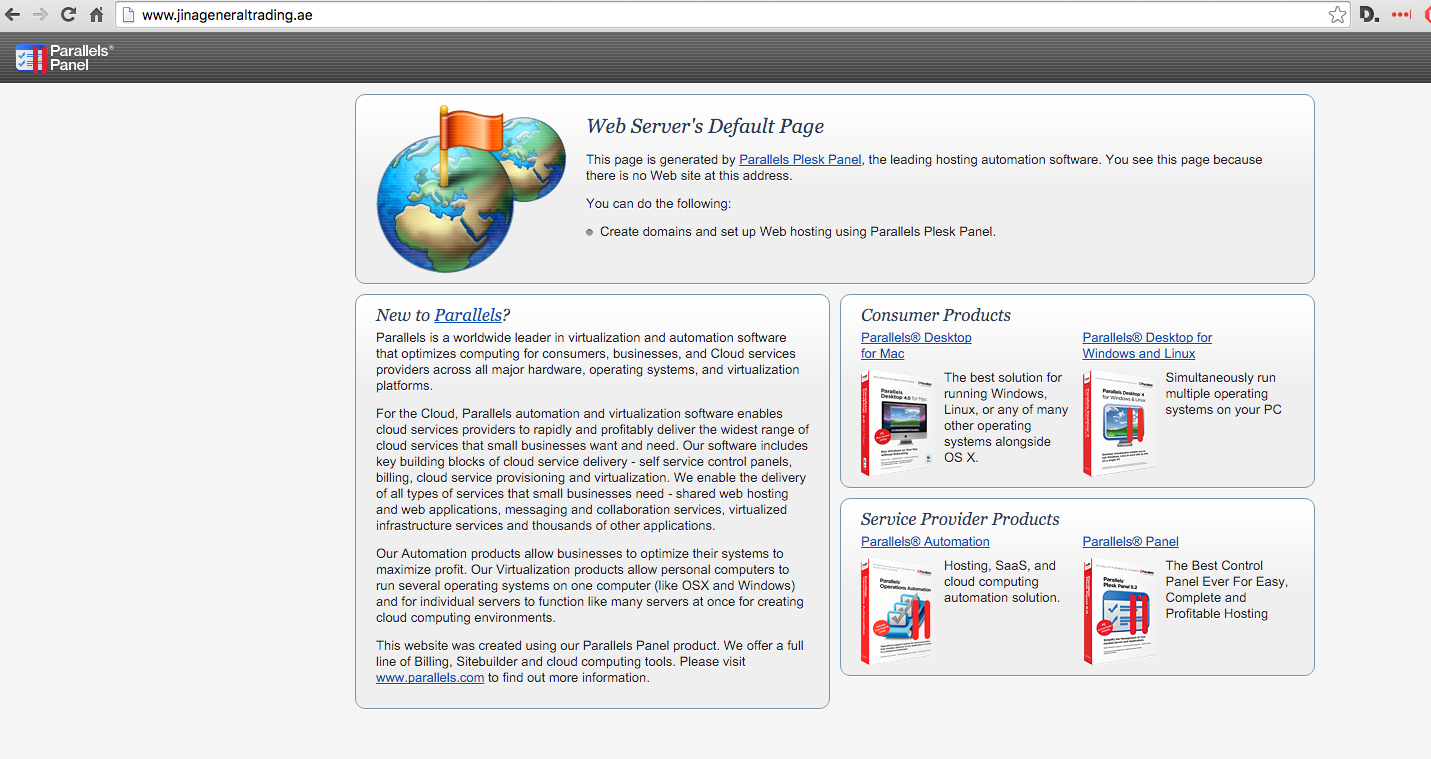This screenshot has width=1431, height=759.
Task: Open the Parallels Automation link
Action: 925,542
